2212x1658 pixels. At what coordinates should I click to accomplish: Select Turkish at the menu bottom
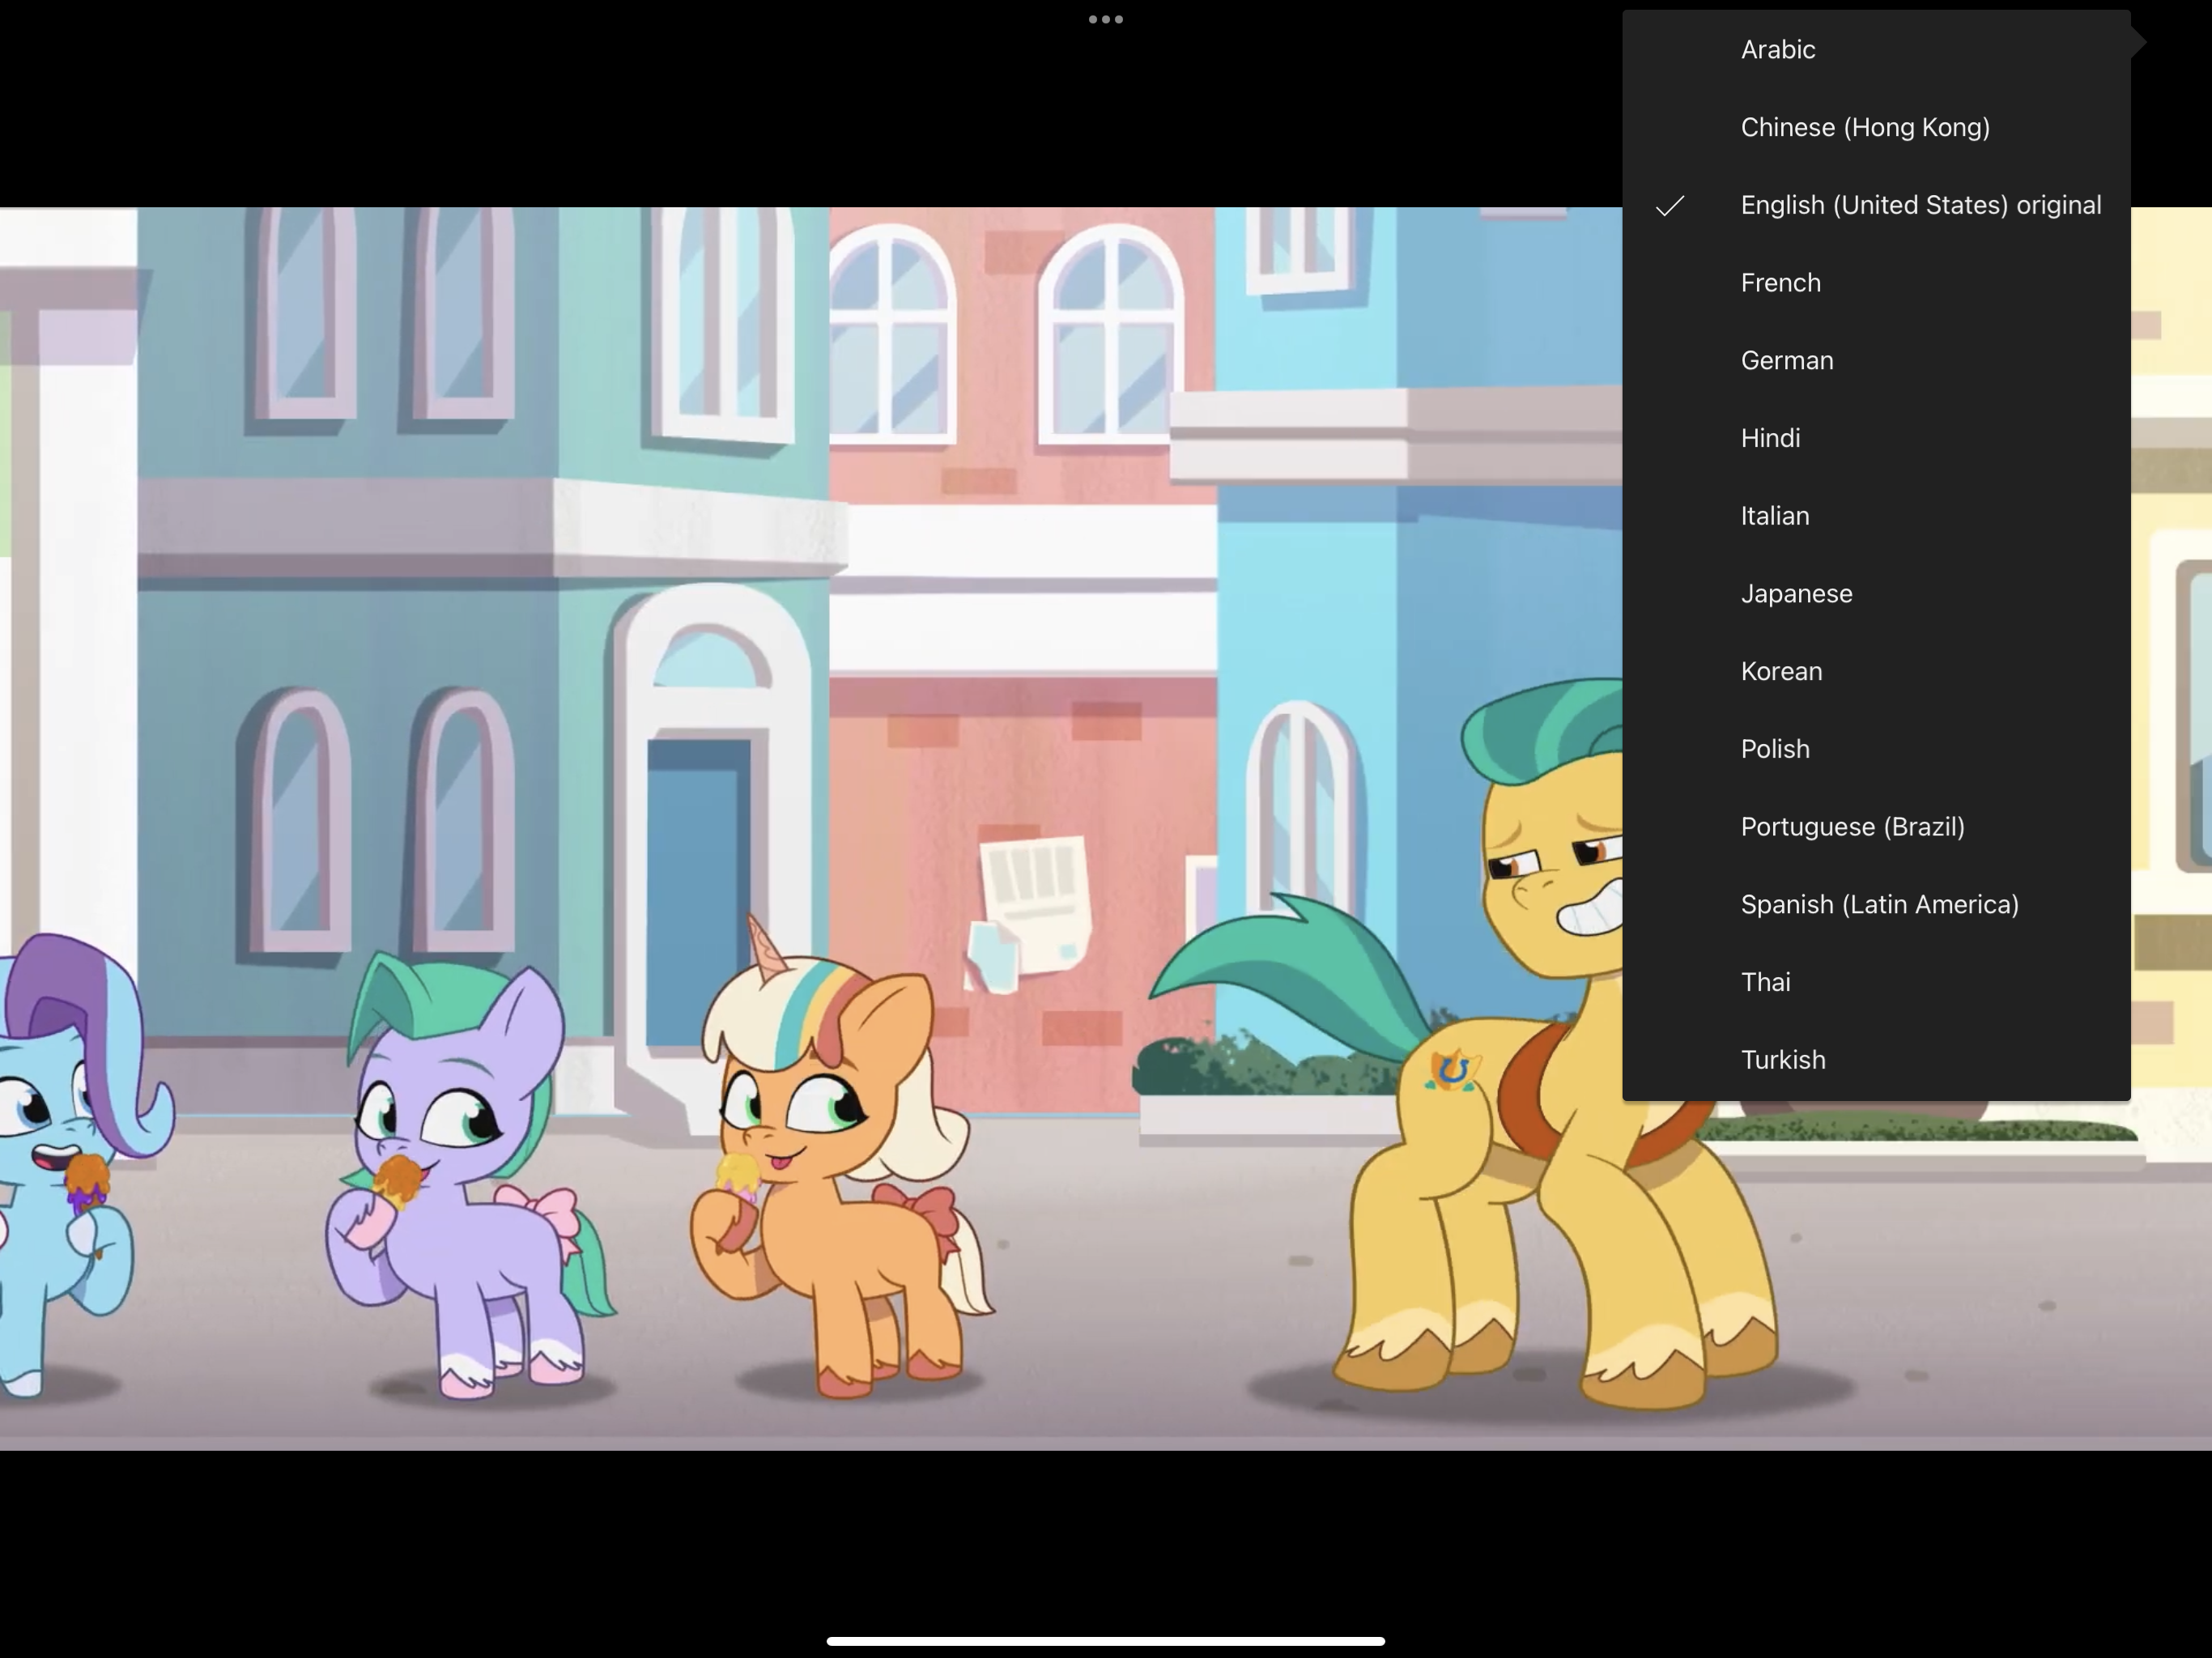[x=1782, y=1060]
